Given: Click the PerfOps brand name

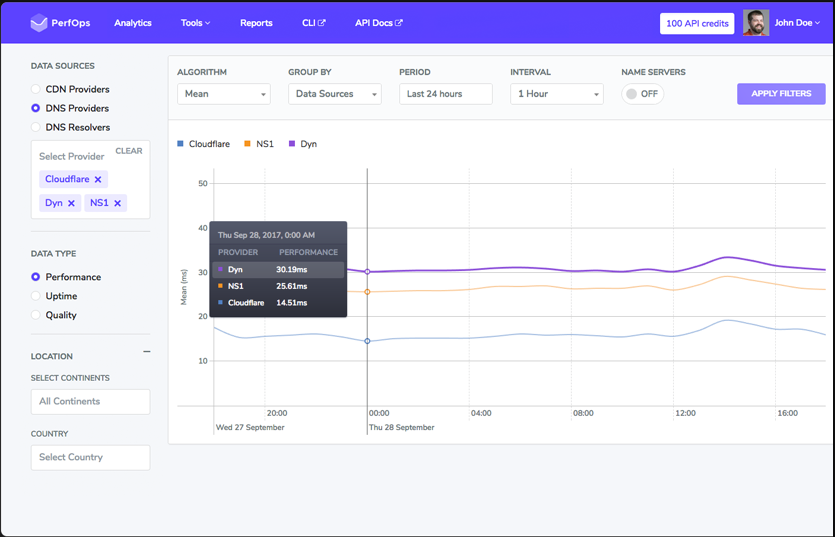Looking at the screenshot, I should pyautogui.click(x=71, y=23).
